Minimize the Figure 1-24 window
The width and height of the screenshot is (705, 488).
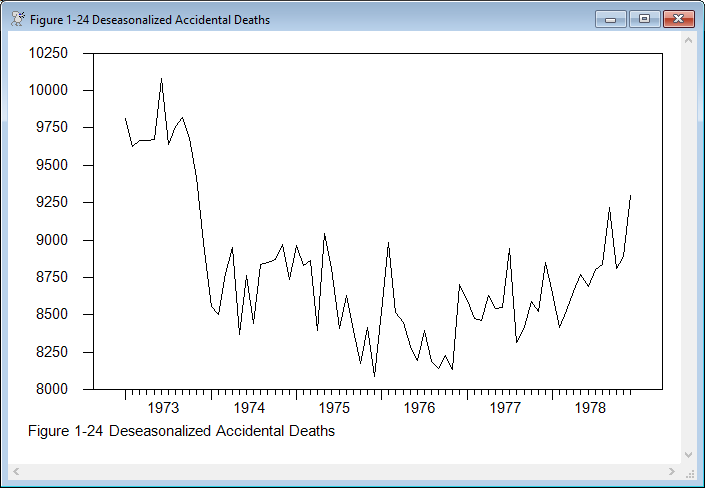(609, 18)
